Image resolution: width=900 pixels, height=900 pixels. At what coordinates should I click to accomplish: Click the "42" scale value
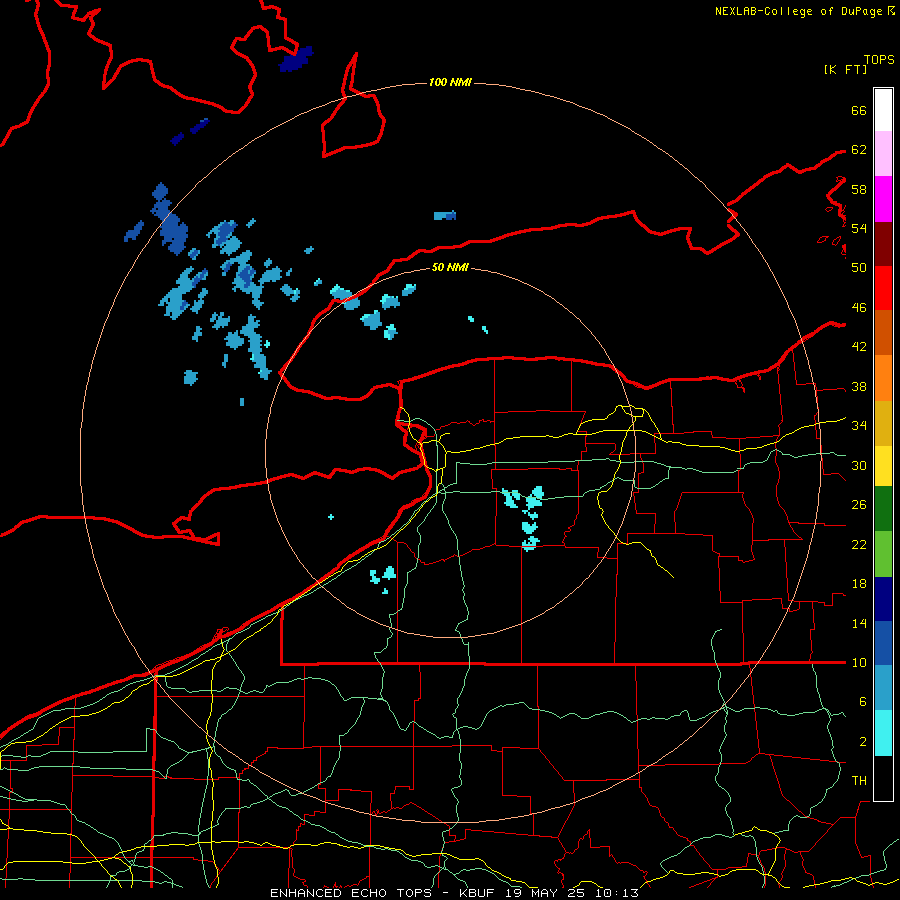(859, 347)
